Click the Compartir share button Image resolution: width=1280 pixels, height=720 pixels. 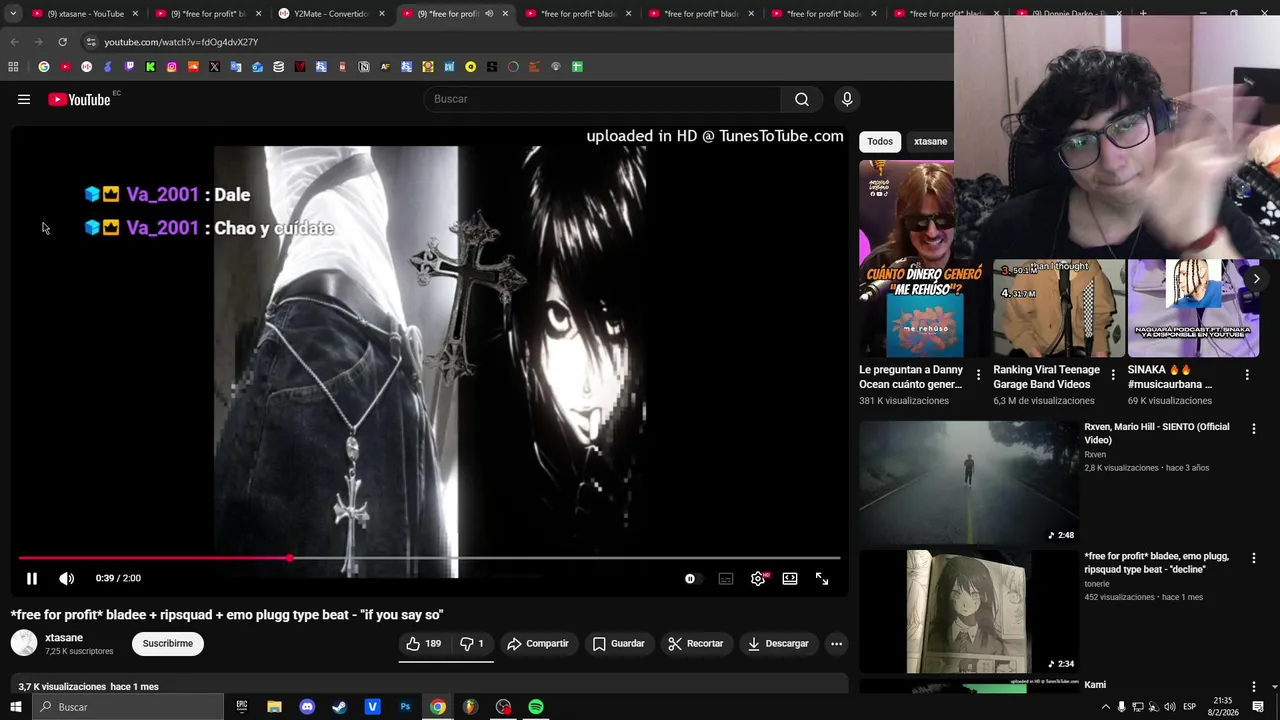(x=538, y=643)
